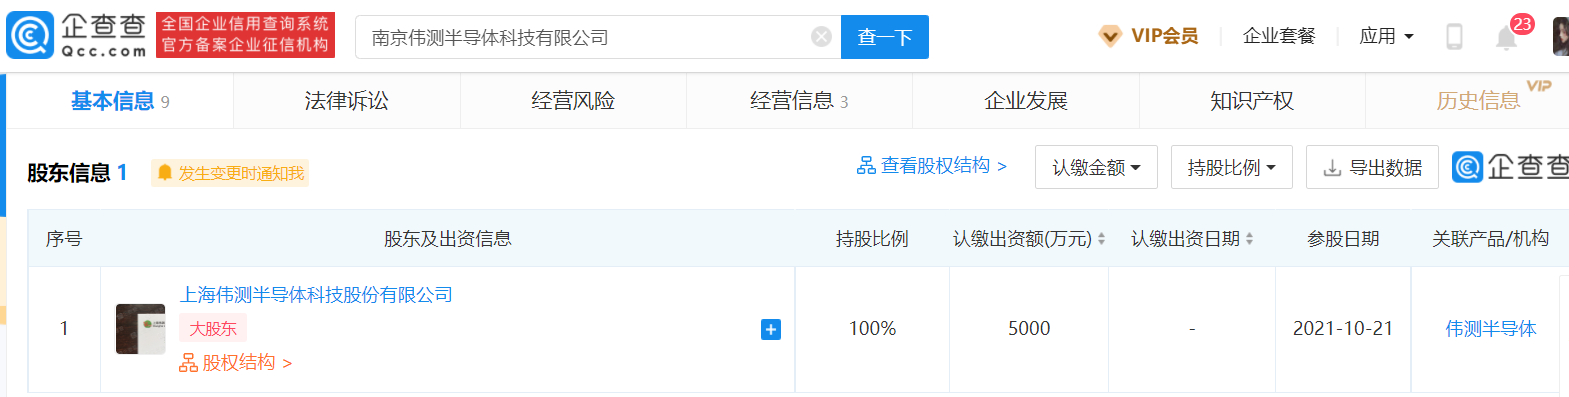Switch to the 基本信息 tab

pyautogui.click(x=120, y=101)
